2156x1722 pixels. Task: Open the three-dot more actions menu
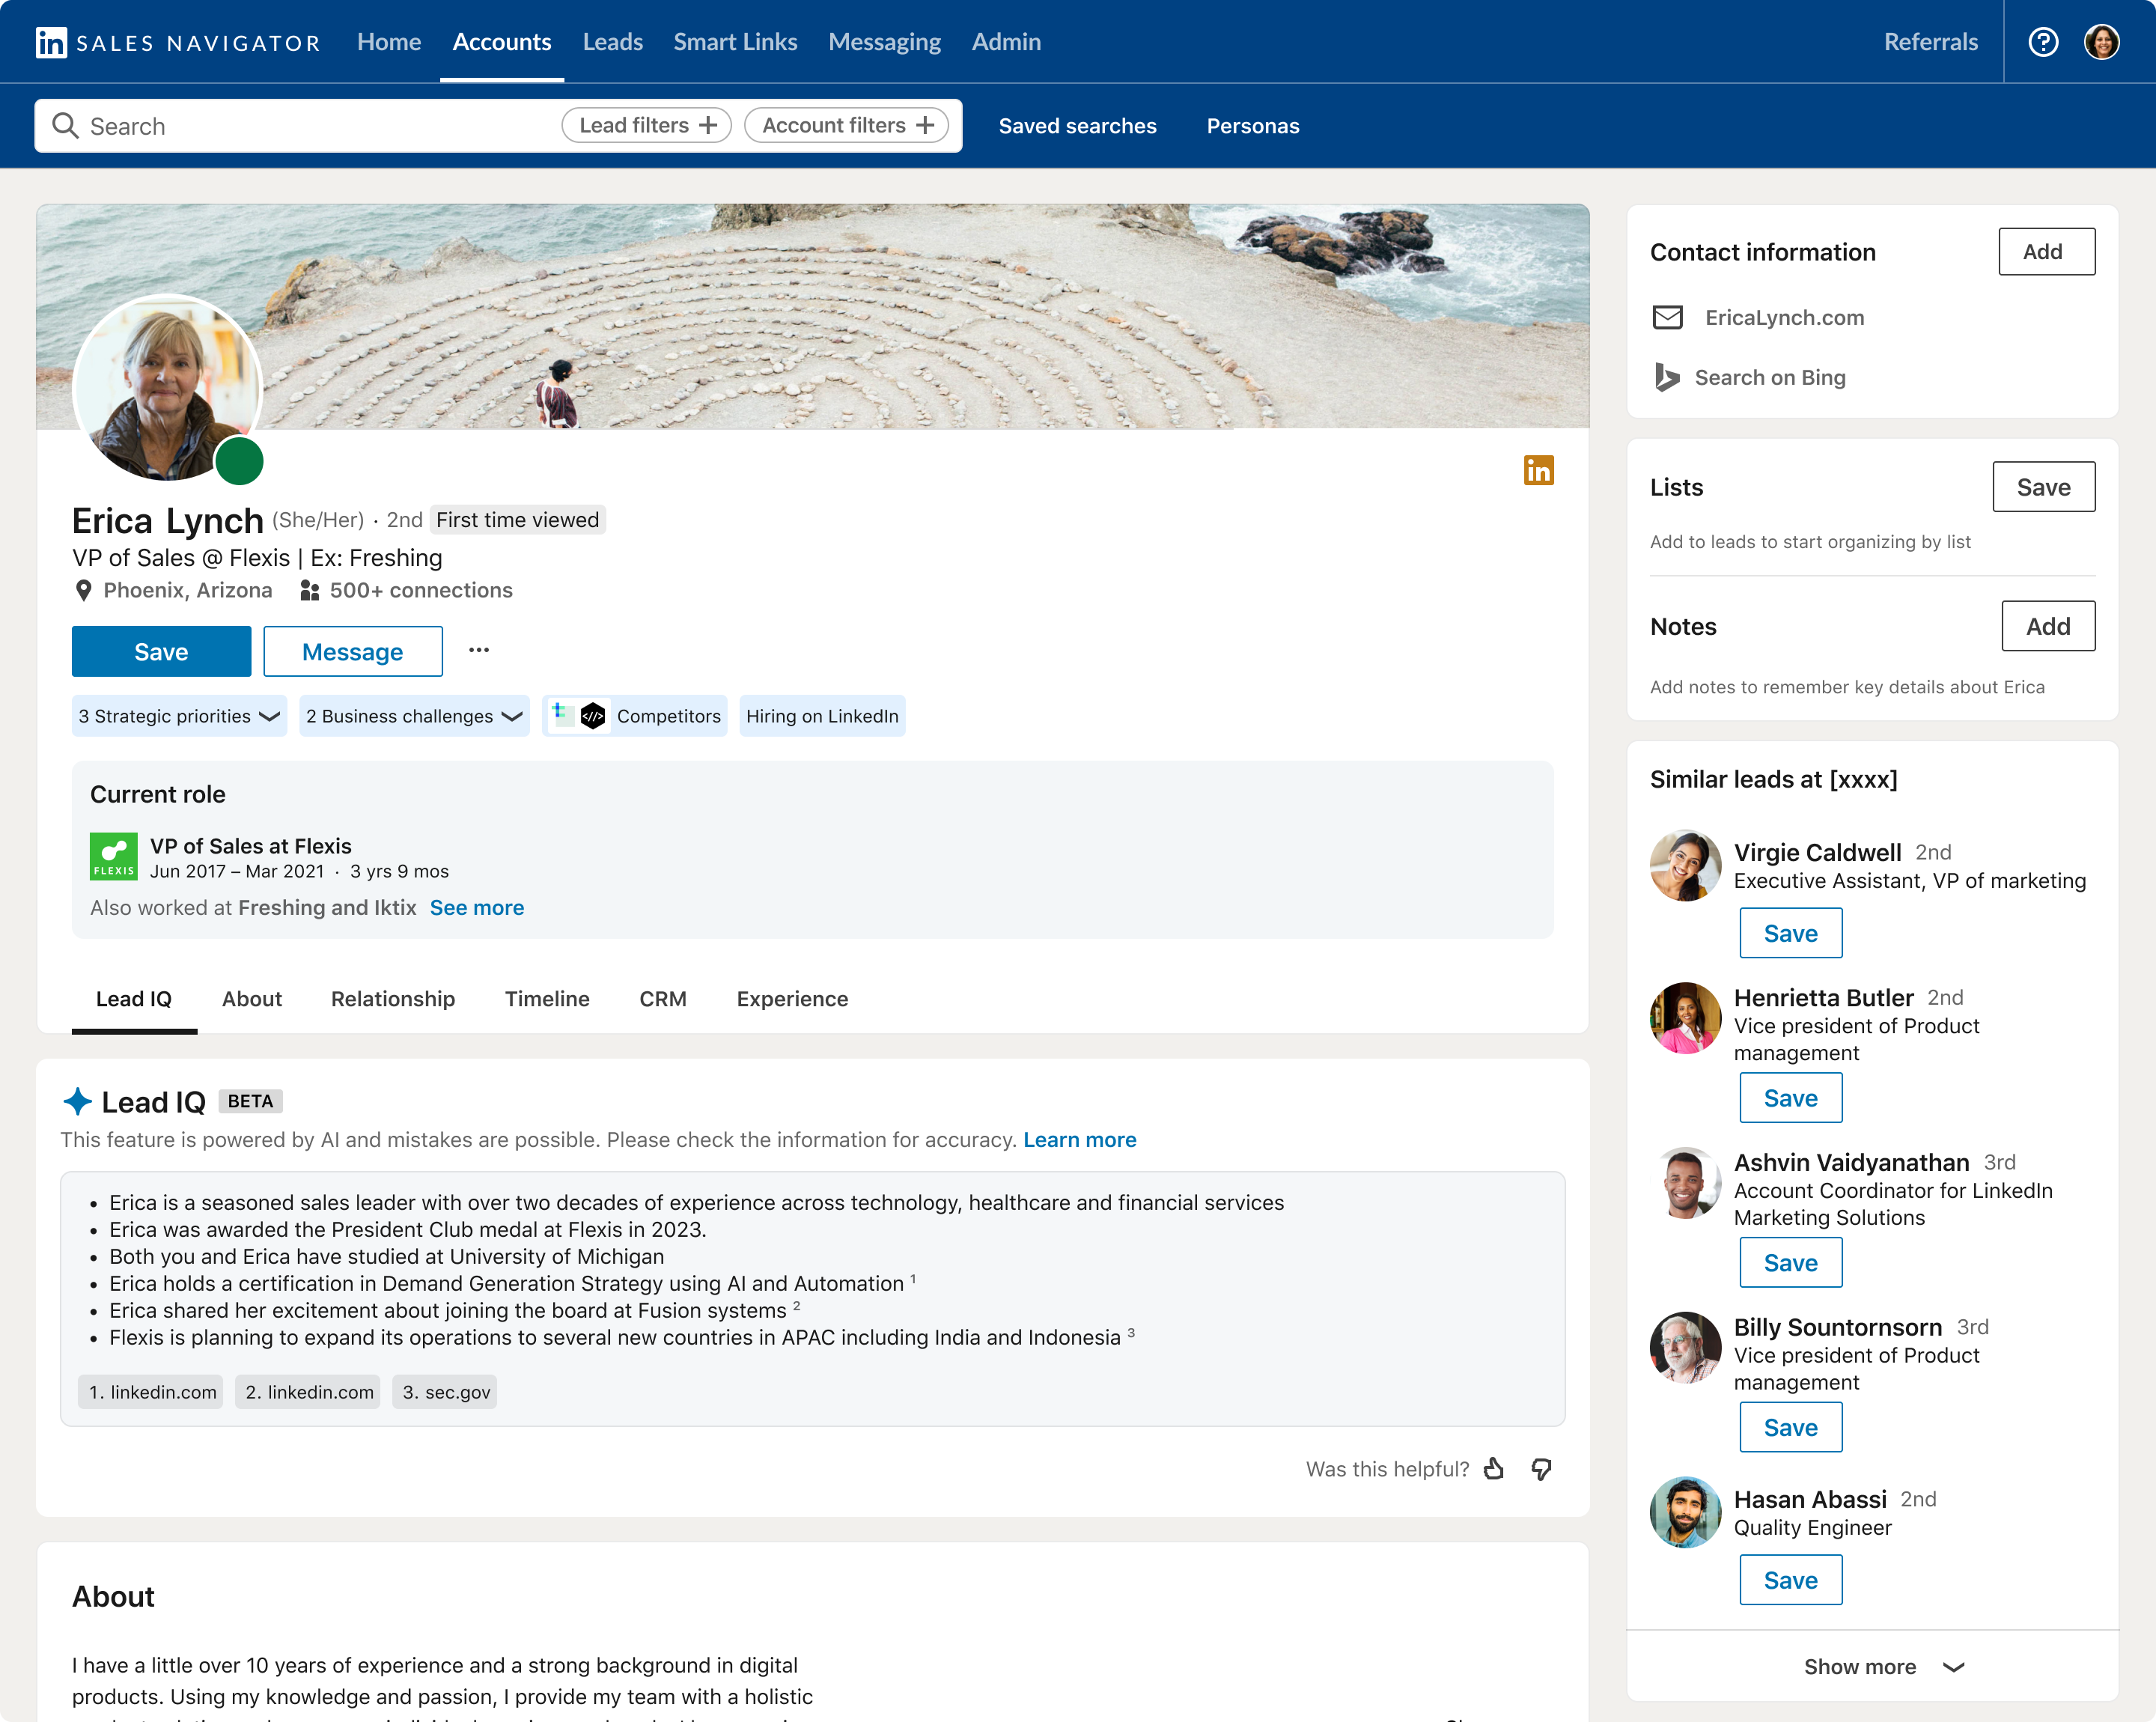pyautogui.click(x=479, y=651)
